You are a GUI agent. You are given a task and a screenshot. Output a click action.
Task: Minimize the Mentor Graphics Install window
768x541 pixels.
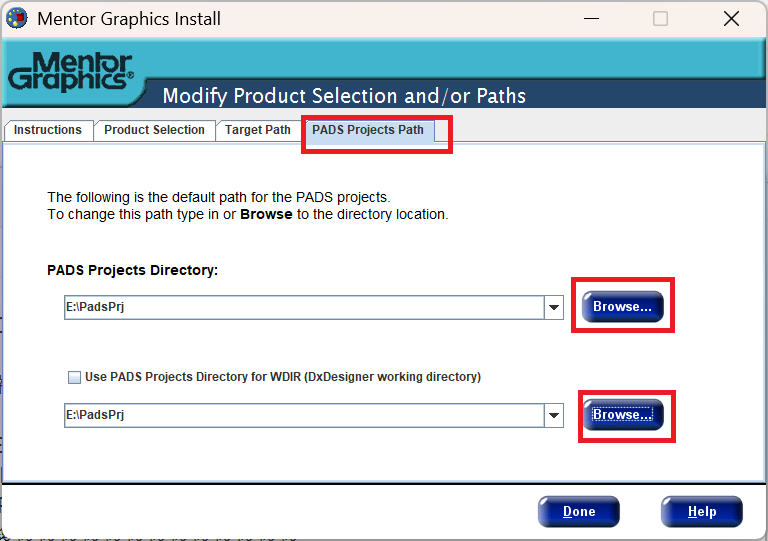point(591,19)
